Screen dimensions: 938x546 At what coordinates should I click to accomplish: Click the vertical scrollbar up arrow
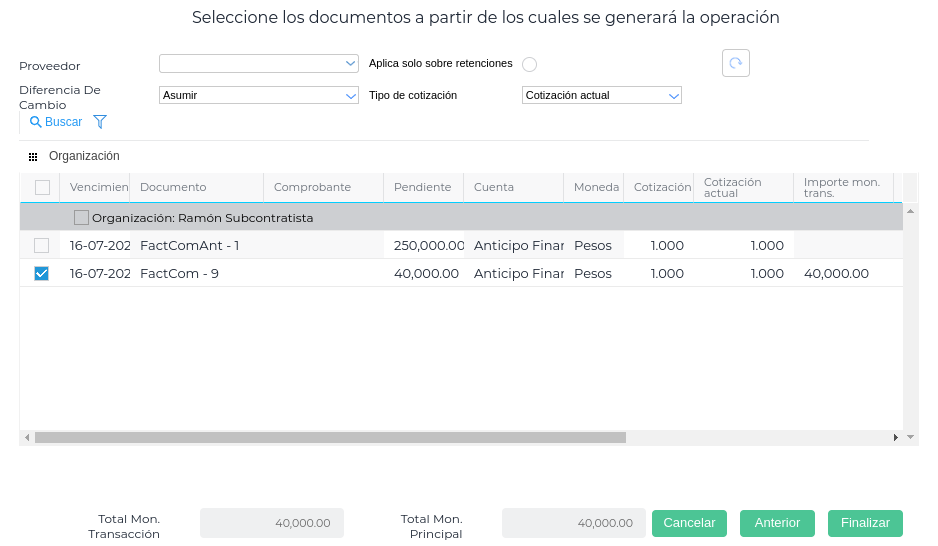[x=910, y=211]
